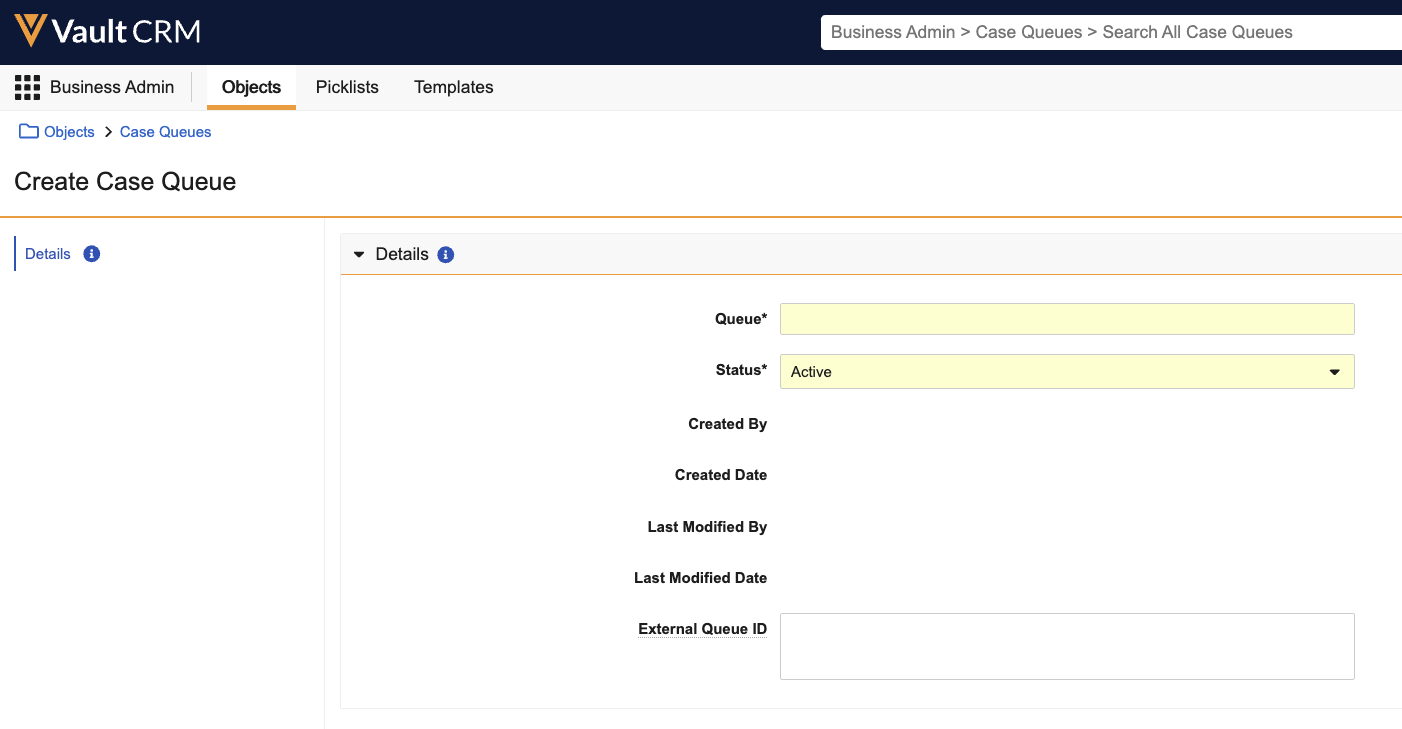Open the Business Admin app switcher label
Screen dimensions: 1402x729
point(112,88)
